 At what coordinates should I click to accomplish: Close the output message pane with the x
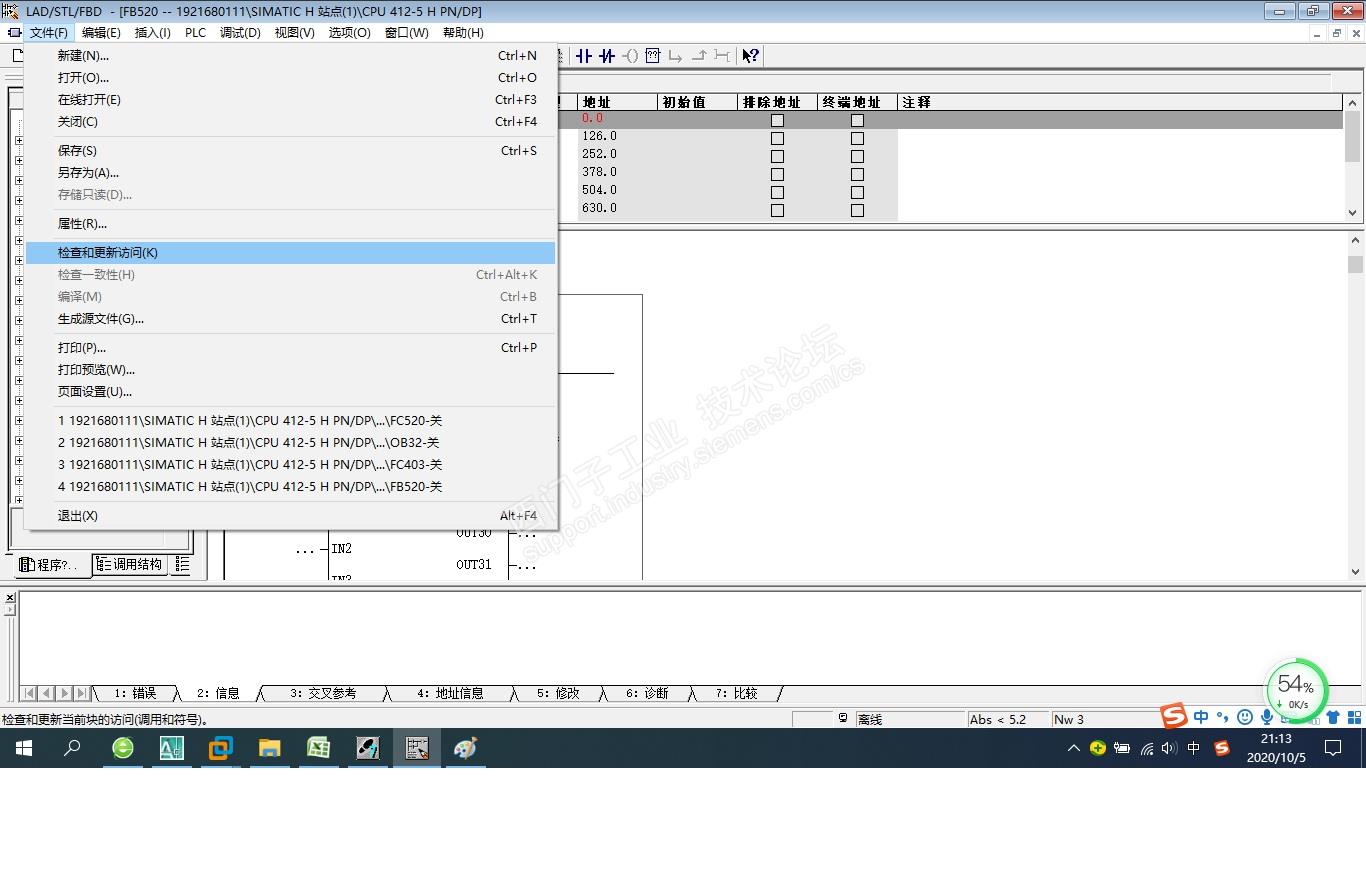(x=10, y=597)
